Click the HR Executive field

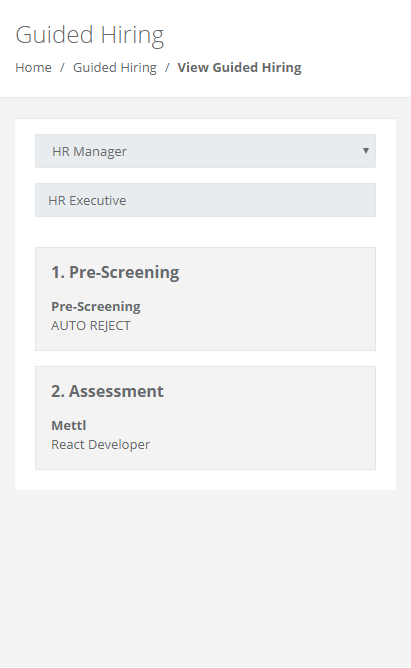[205, 200]
